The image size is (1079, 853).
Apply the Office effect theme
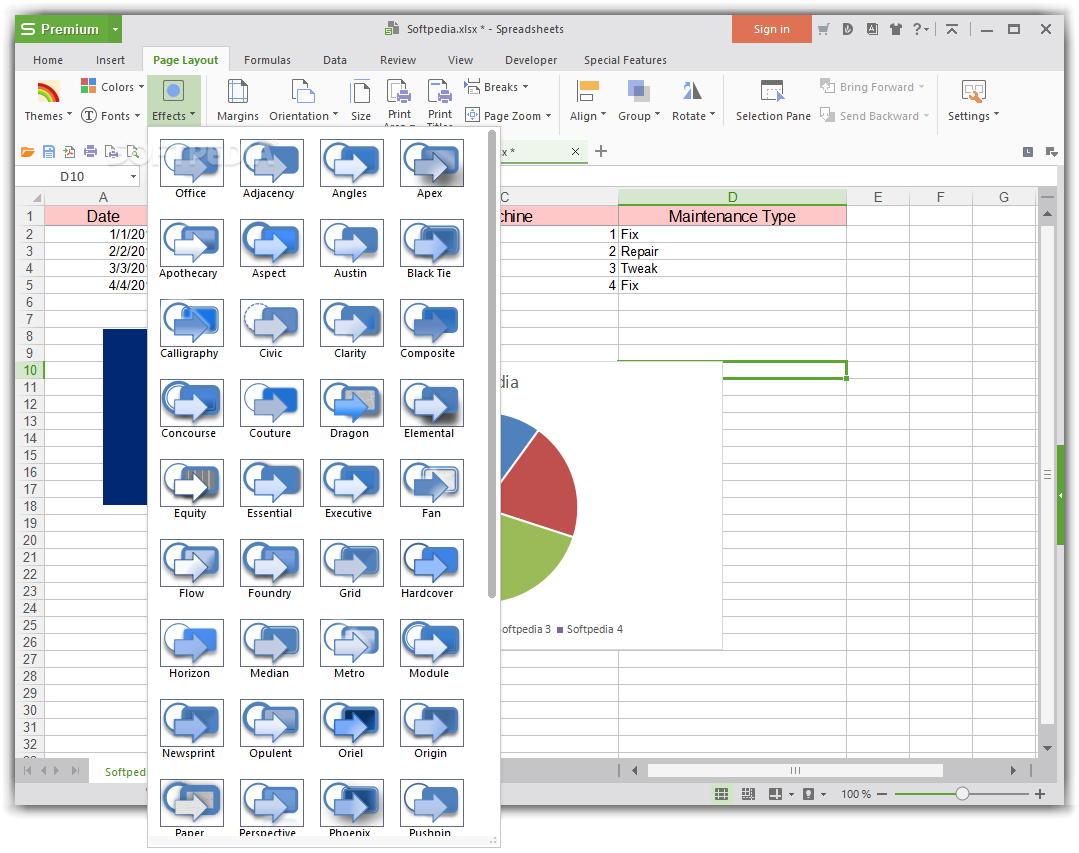[191, 169]
